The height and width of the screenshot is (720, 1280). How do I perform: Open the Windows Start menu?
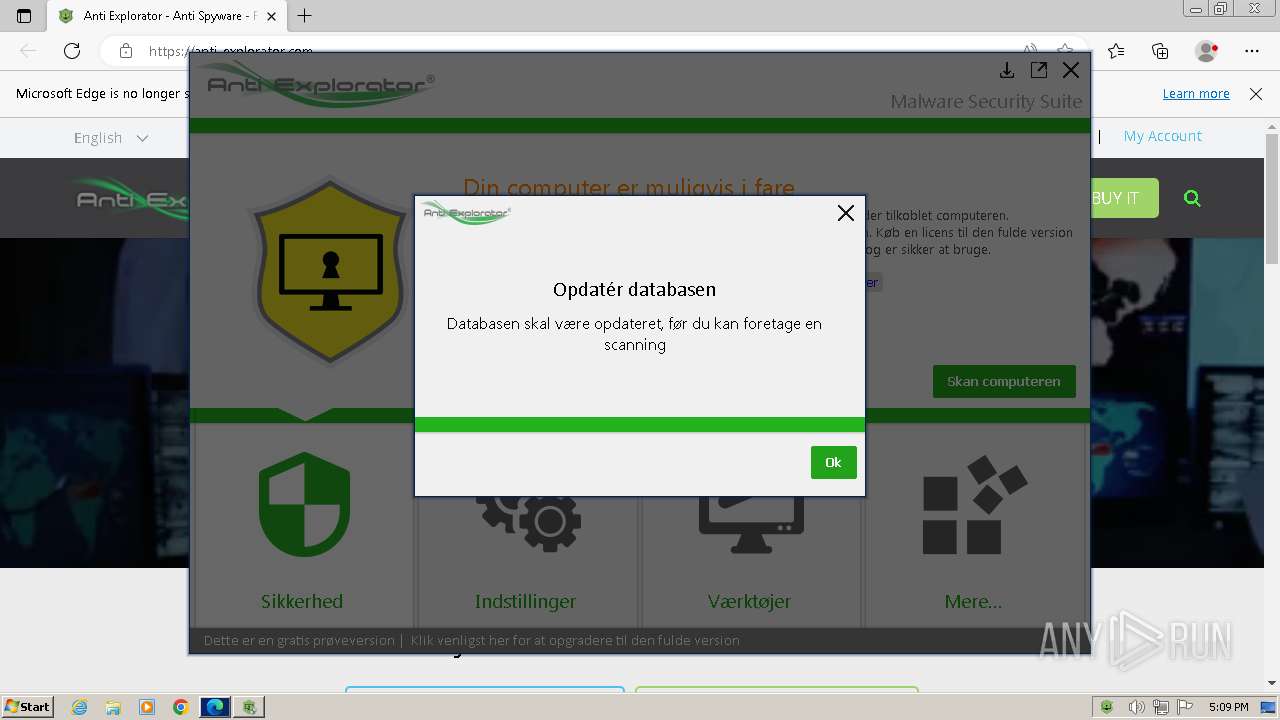(27, 706)
